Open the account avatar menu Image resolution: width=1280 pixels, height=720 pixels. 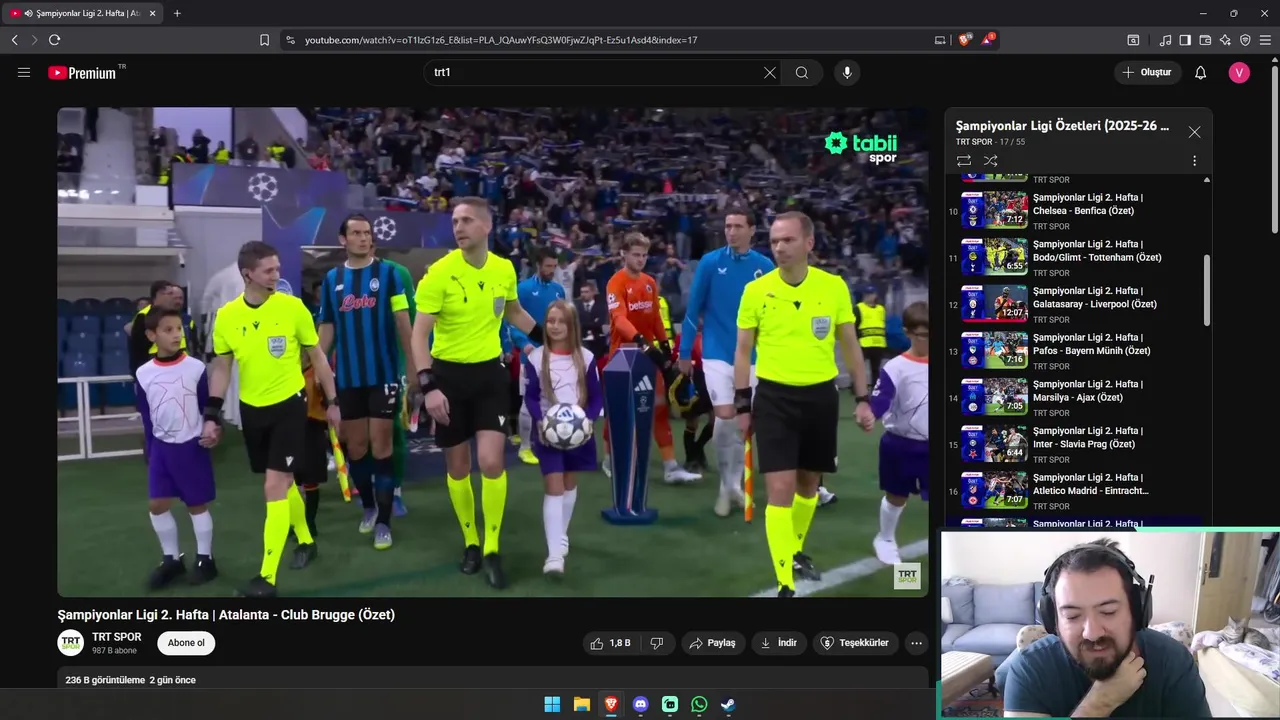coord(1239,72)
